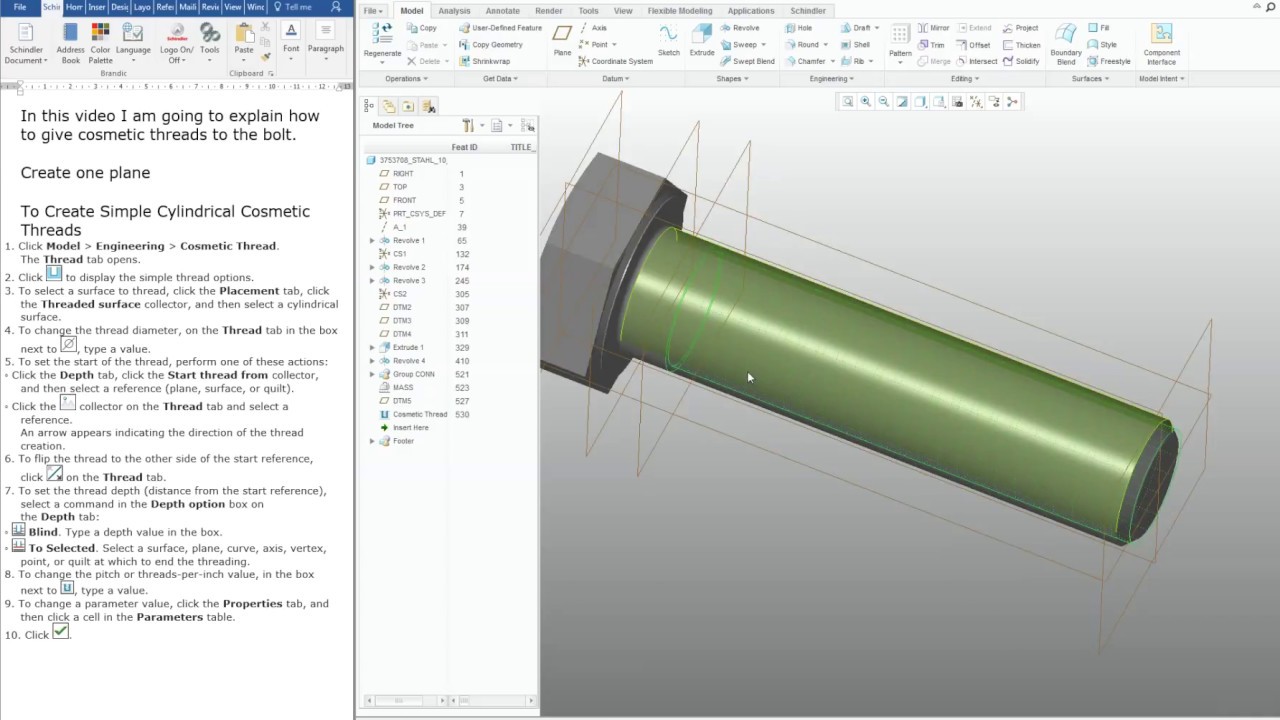Toggle datum display filters in graphics toolbar

[x=976, y=102]
